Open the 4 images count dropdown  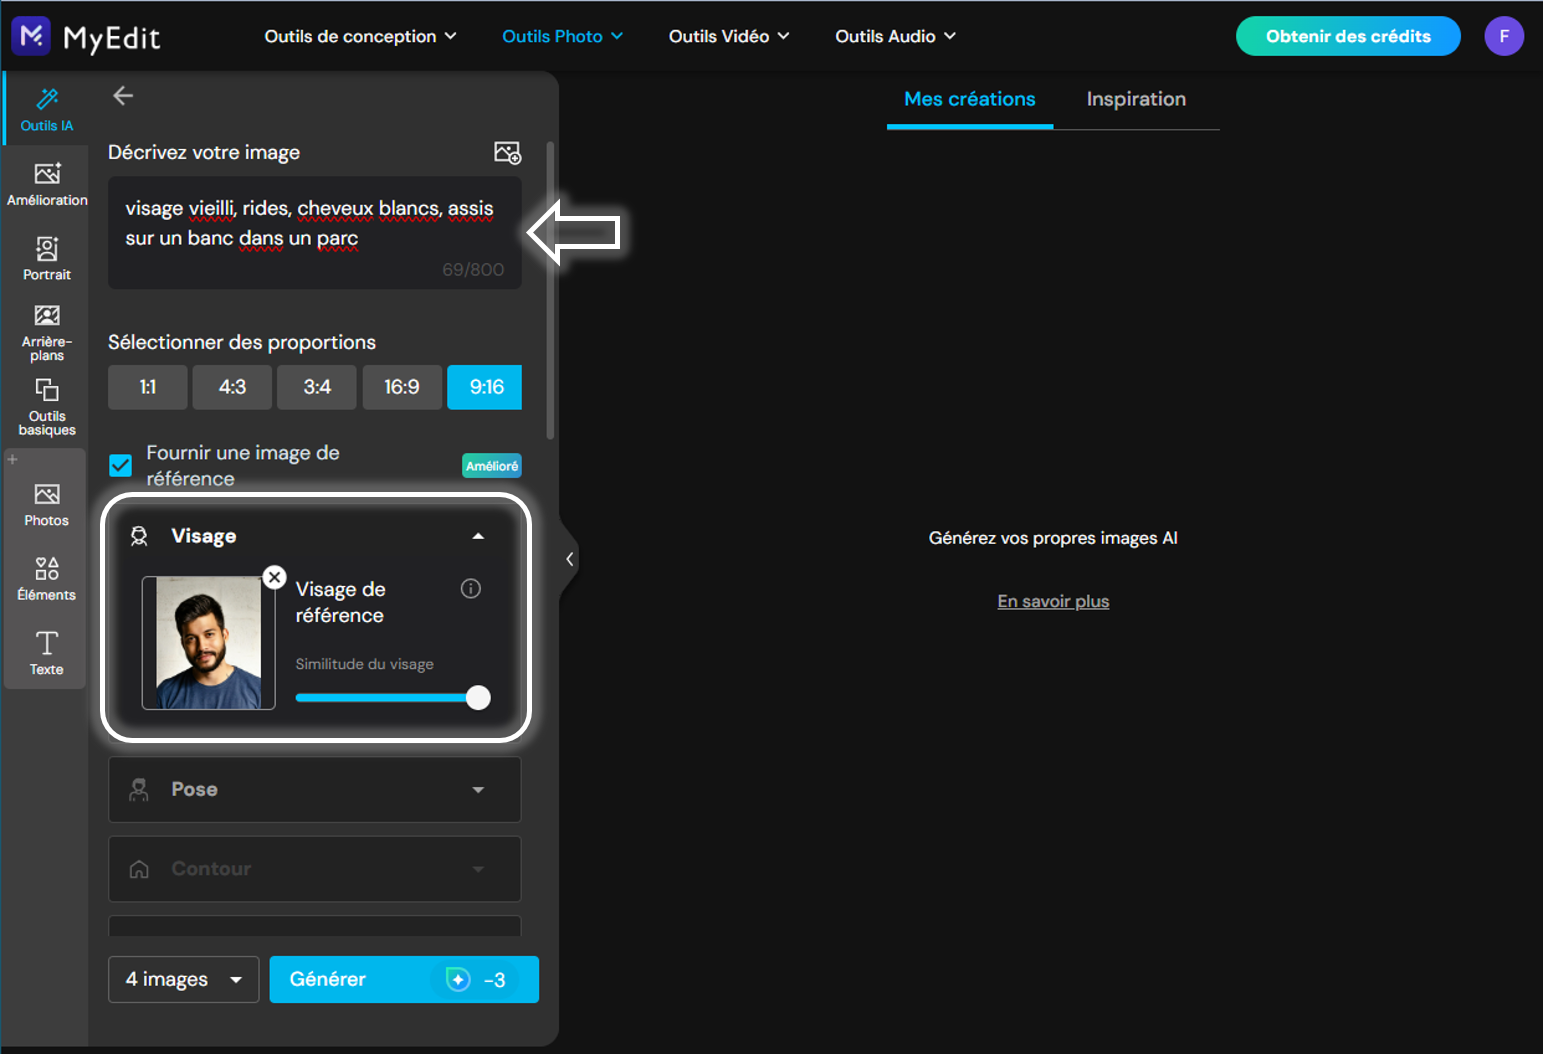[x=184, y=980]
